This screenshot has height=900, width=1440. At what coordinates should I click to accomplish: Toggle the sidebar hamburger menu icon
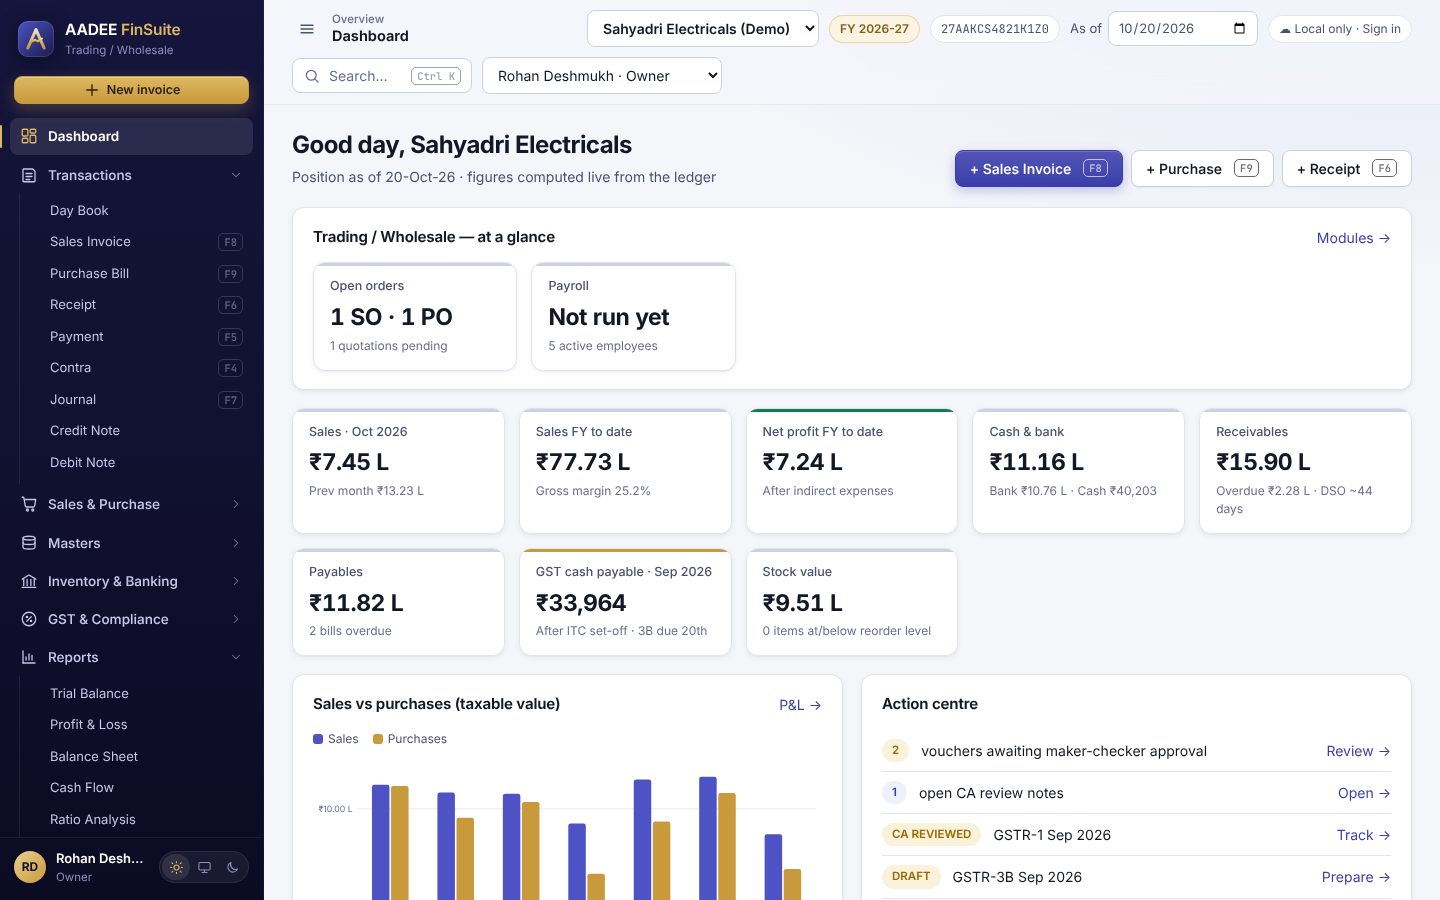click(x=307, y=29)
